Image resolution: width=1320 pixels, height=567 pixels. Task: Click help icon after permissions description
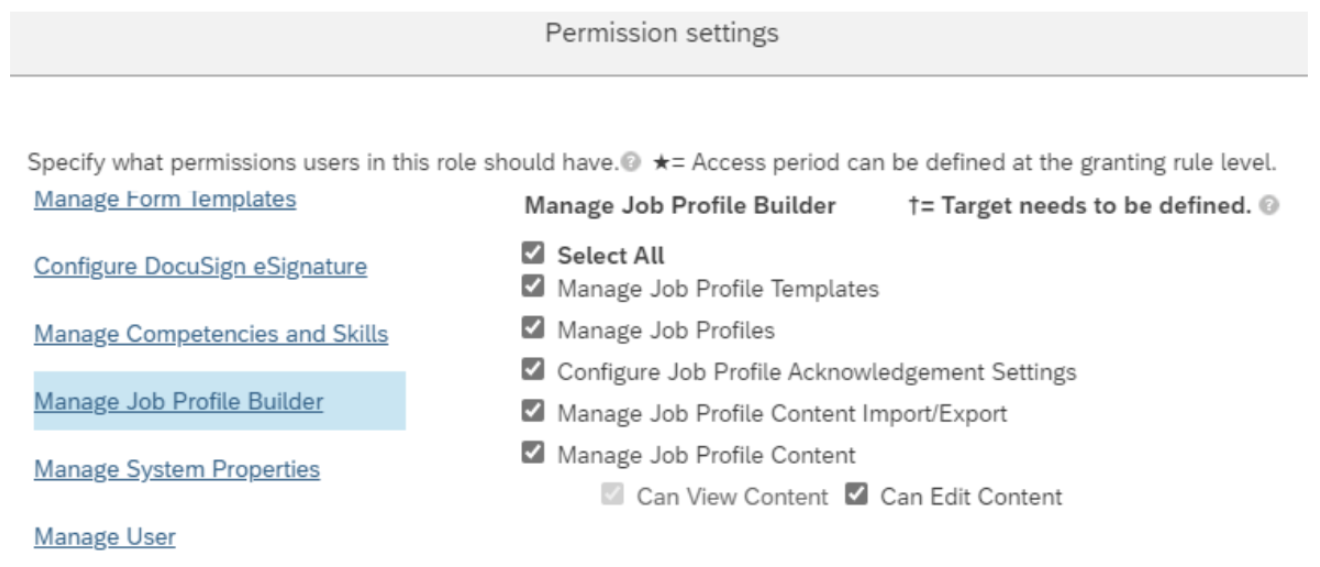click(x=630, y=162)
